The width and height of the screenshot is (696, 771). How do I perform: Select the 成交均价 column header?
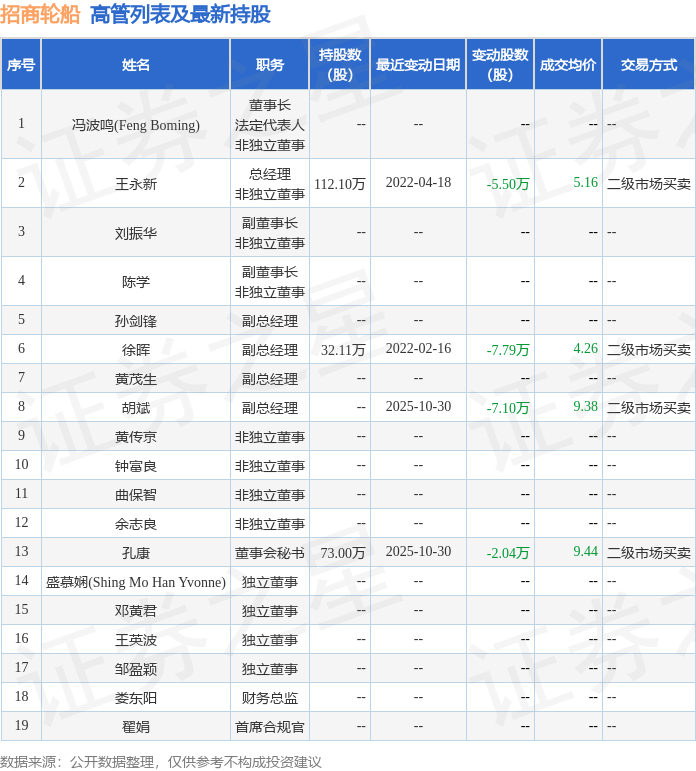568,65
